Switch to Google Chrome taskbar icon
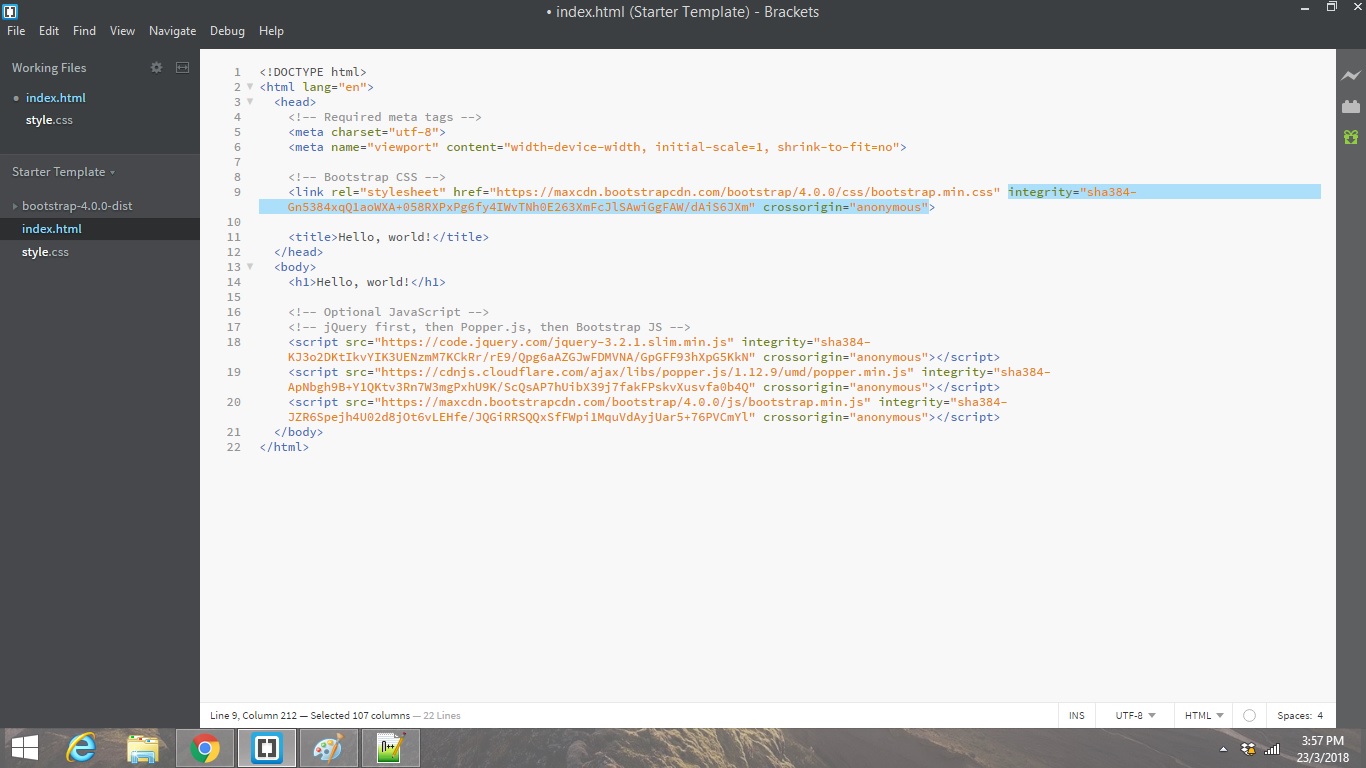Viewport: 1366px width, 768px height. (205, 748)
